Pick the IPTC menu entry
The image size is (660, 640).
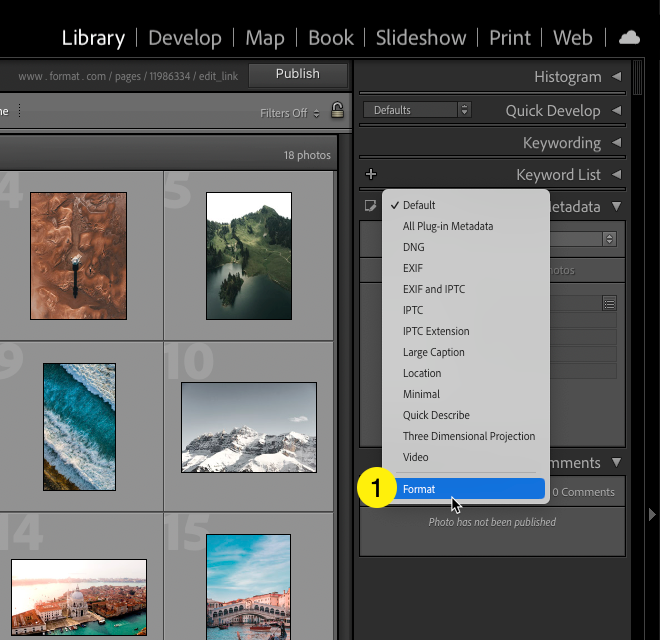click(466, 310)
